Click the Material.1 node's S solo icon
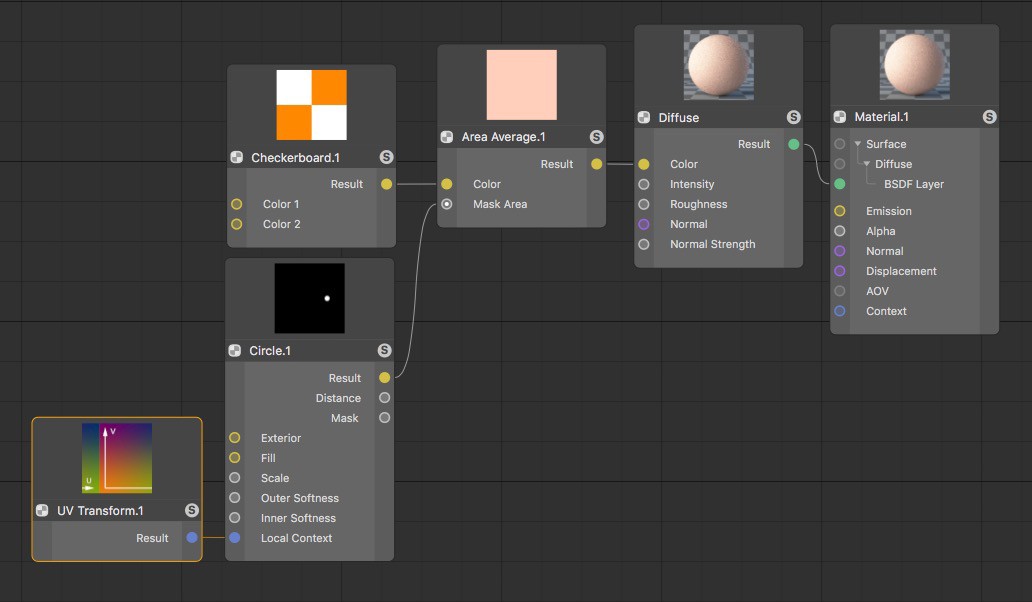 coord(989,117)
